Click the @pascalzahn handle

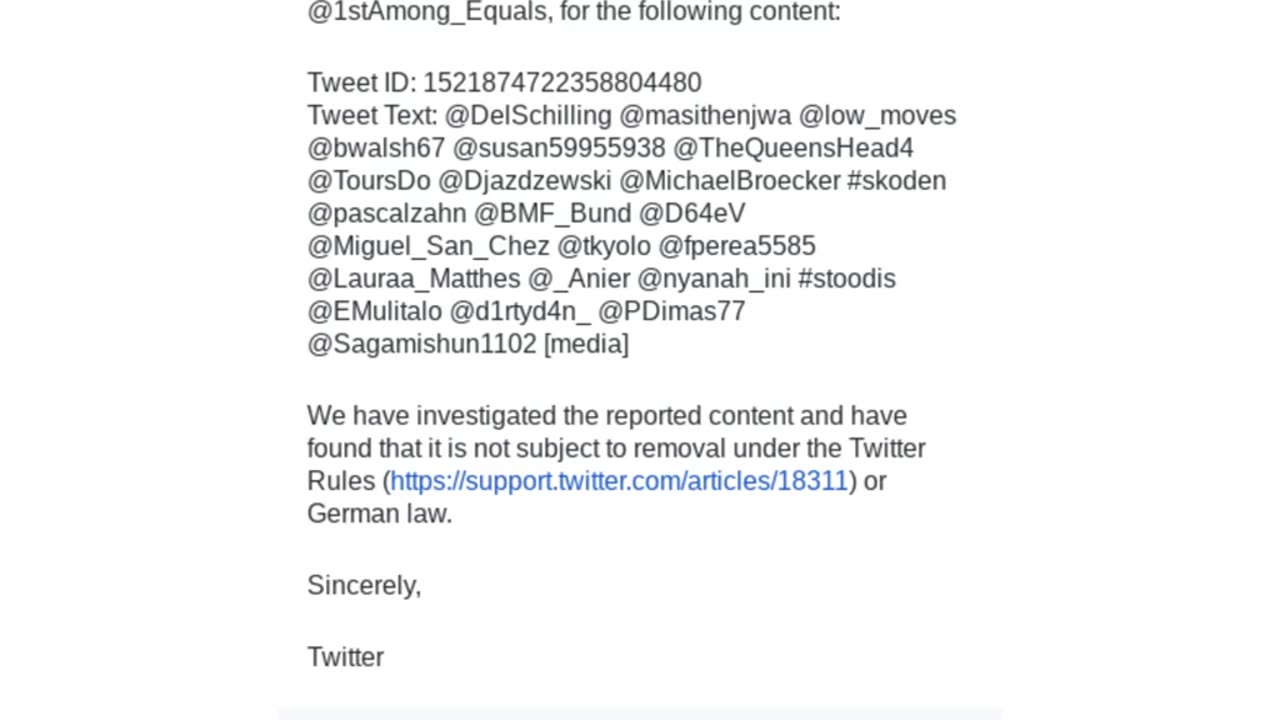pos(386,214)
